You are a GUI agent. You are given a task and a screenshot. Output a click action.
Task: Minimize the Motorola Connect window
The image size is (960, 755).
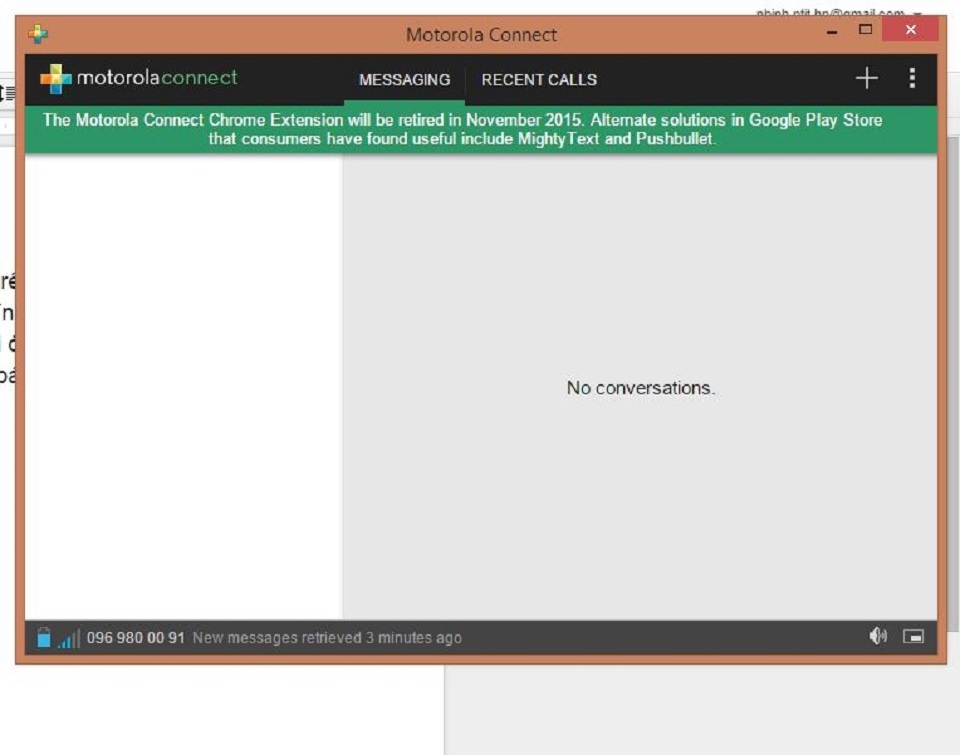[x=831, y=31]
